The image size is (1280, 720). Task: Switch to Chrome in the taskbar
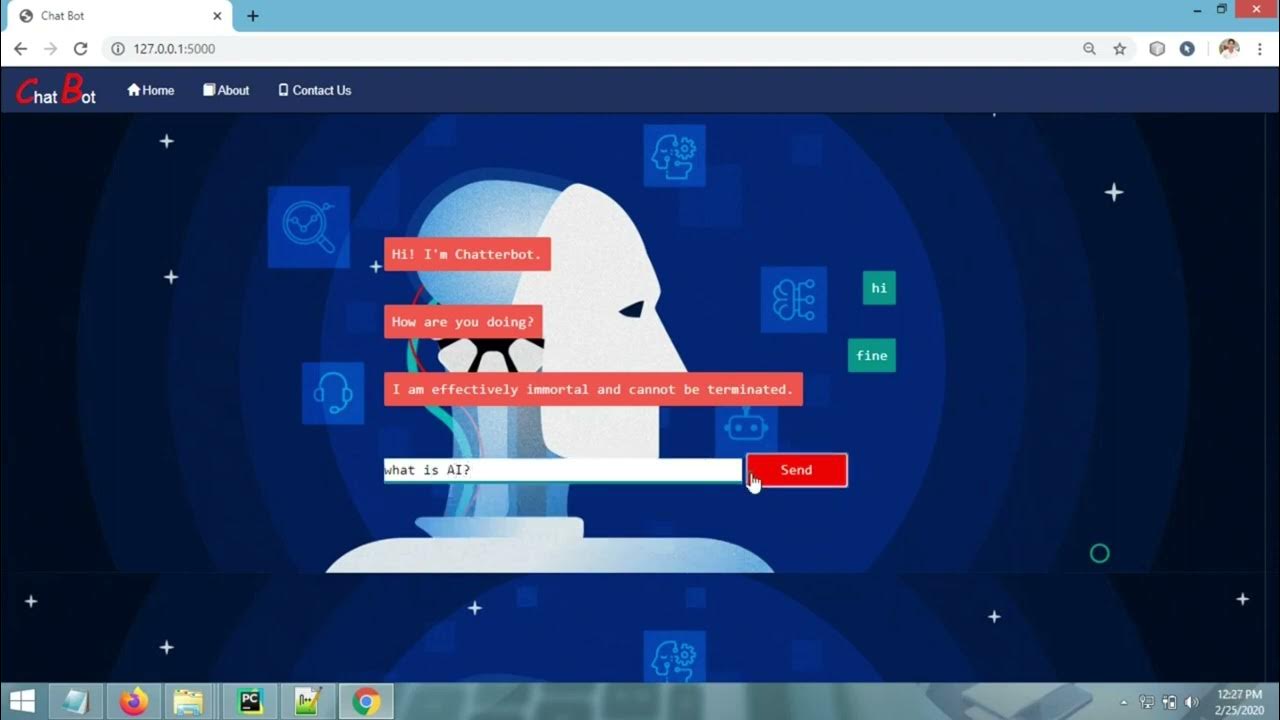coord(366,702)
